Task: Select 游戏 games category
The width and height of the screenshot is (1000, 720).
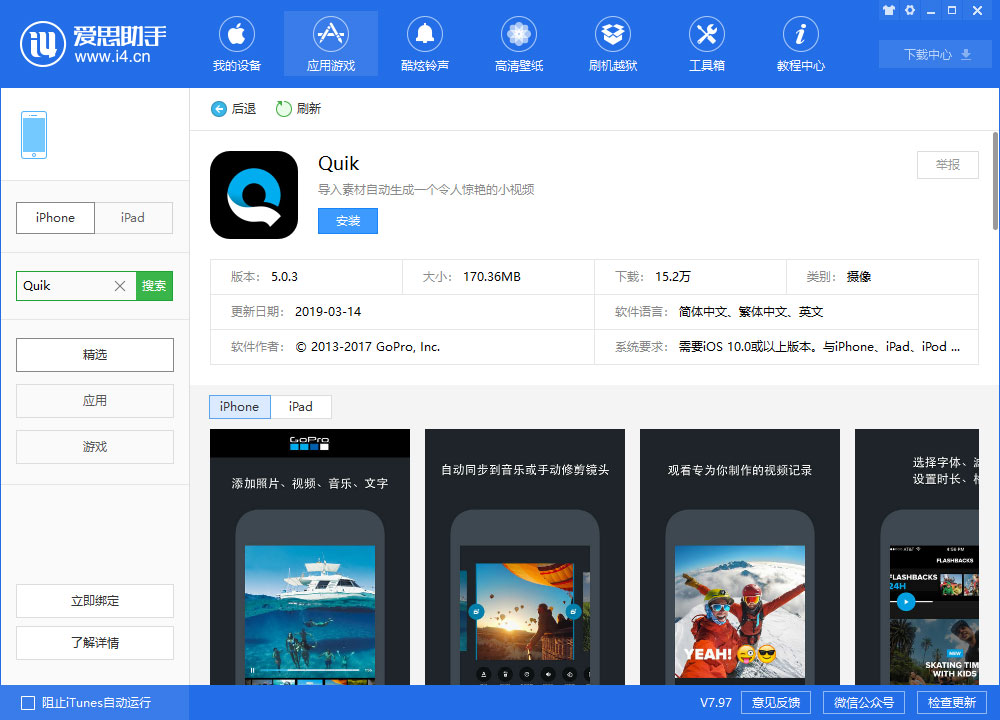Action: 95,446
